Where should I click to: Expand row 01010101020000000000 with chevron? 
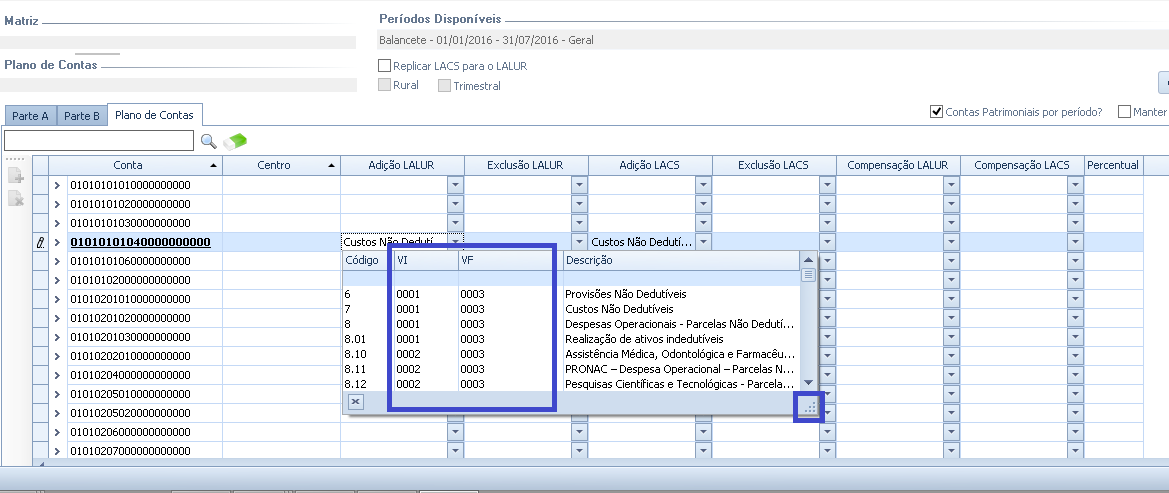pos(58,204)
